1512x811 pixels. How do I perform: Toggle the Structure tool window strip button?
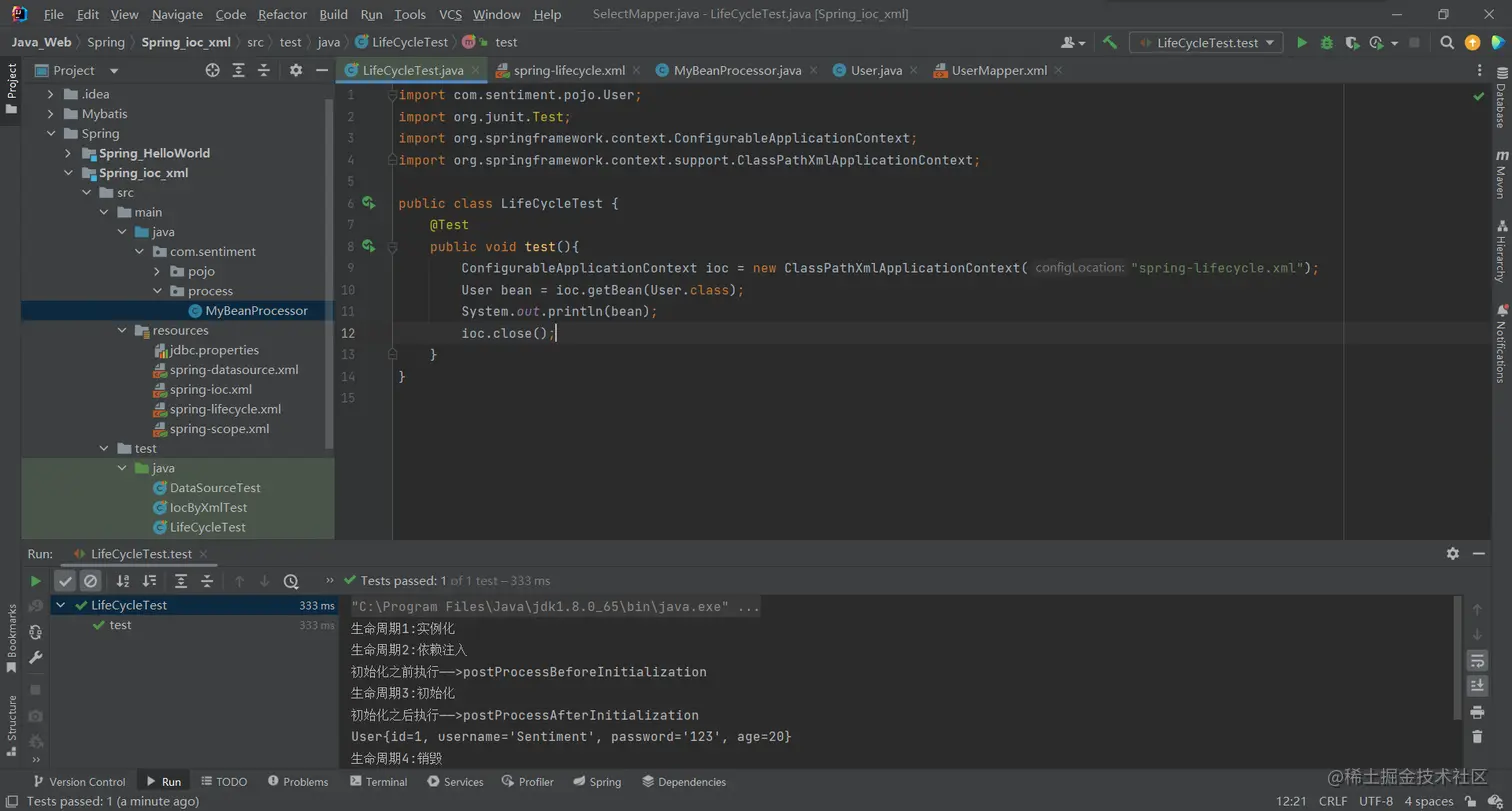(12, 725)
